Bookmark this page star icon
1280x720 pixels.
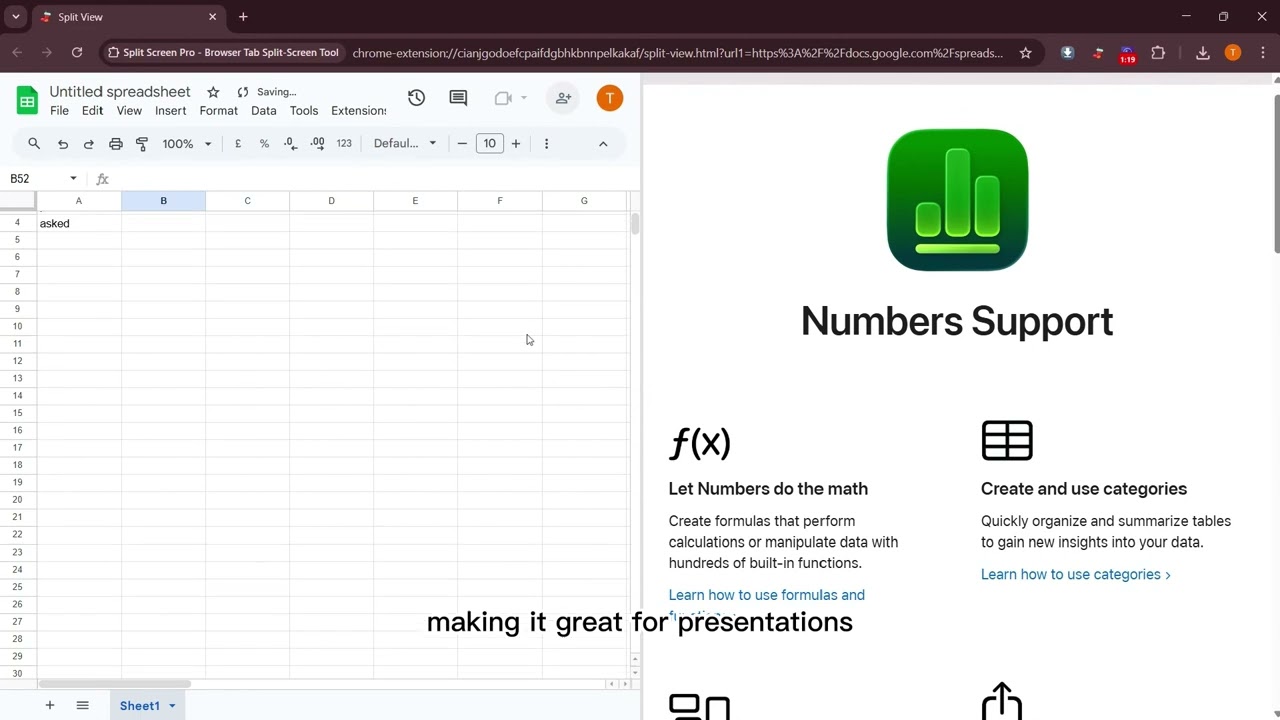click(x=1025, y=53)
